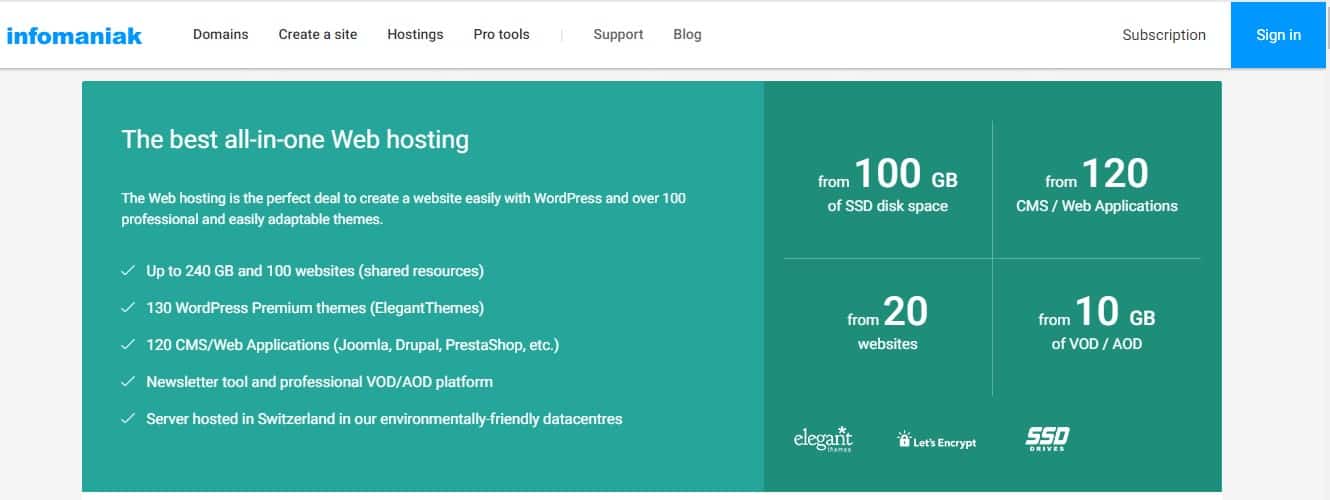1330x500 pixels.
Task: Click the SSD Drives logo
Action: point(1047,438)
